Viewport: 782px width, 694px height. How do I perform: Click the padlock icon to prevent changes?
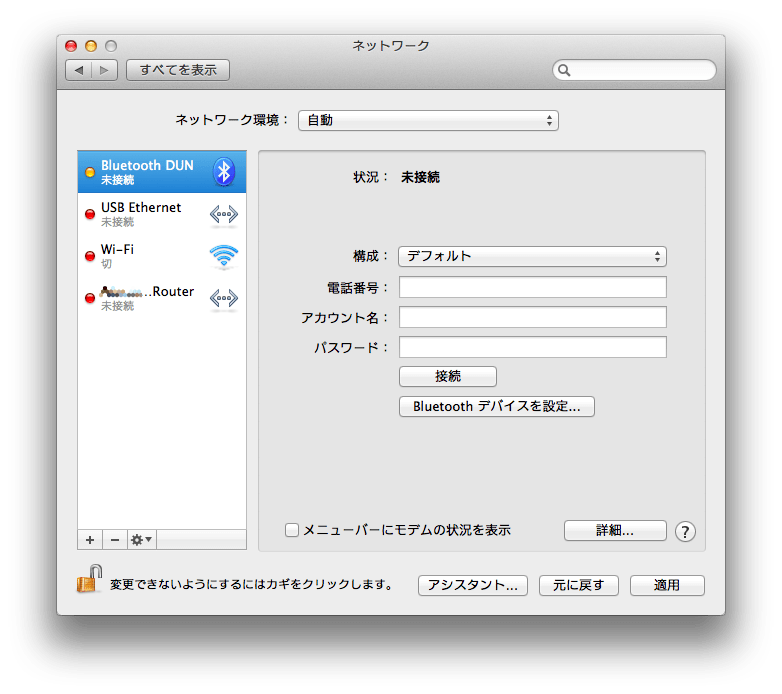90,579
